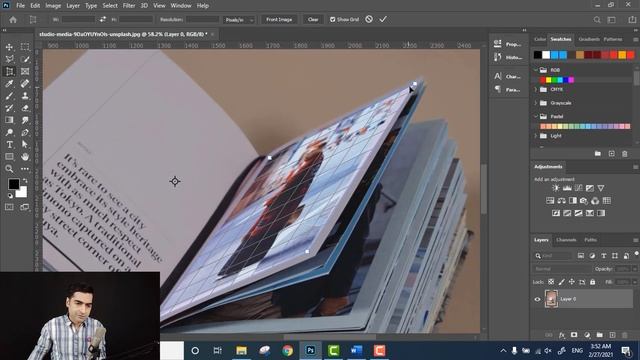Swap foreground and background colors

24,180
